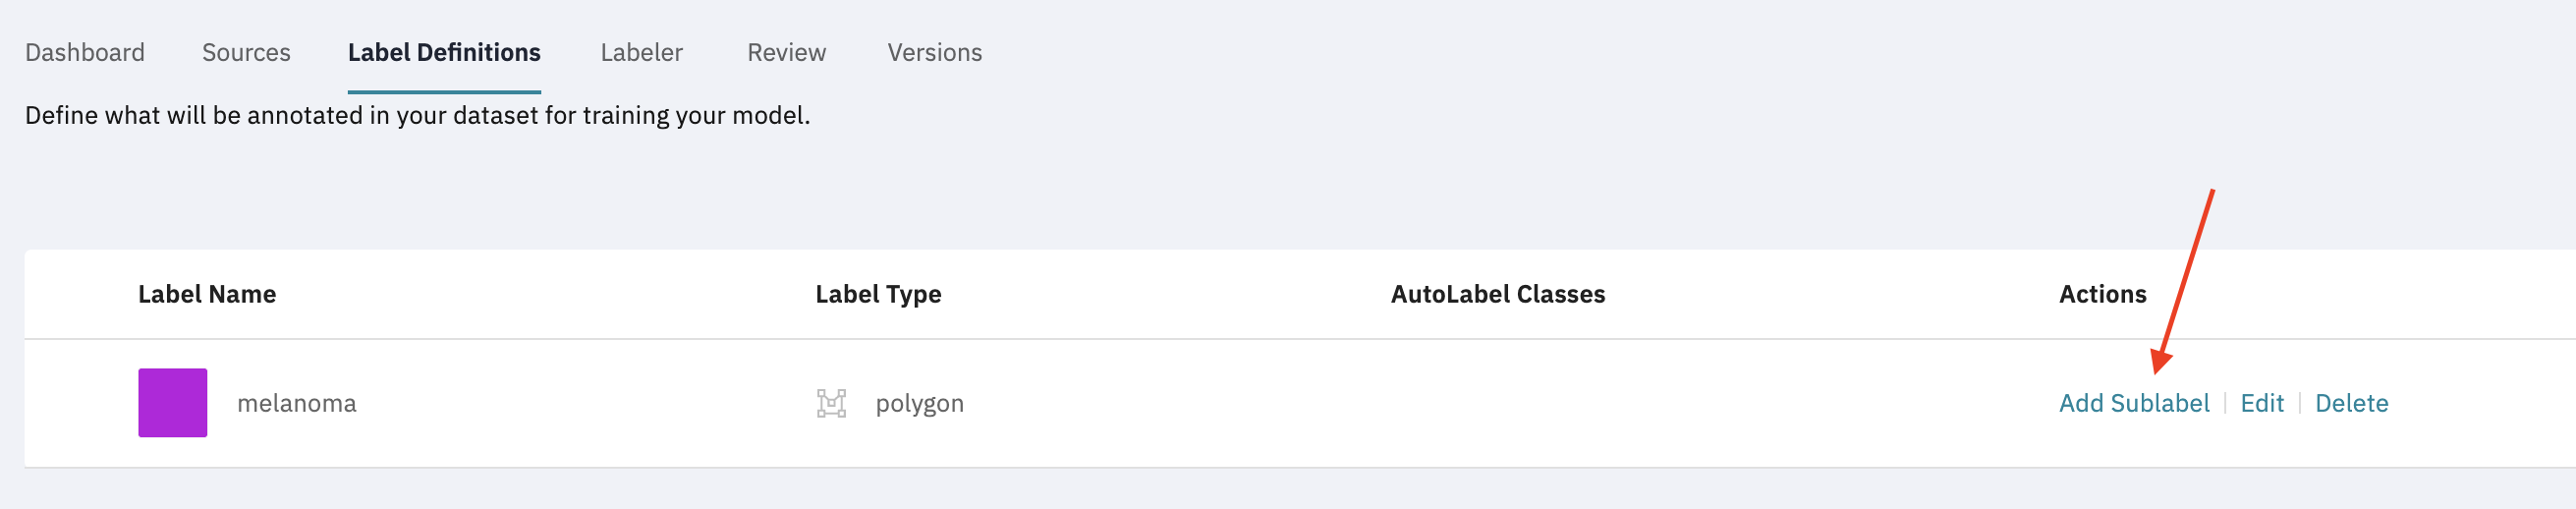
Task: Click the Label Name column header
Action: (207, 294)
